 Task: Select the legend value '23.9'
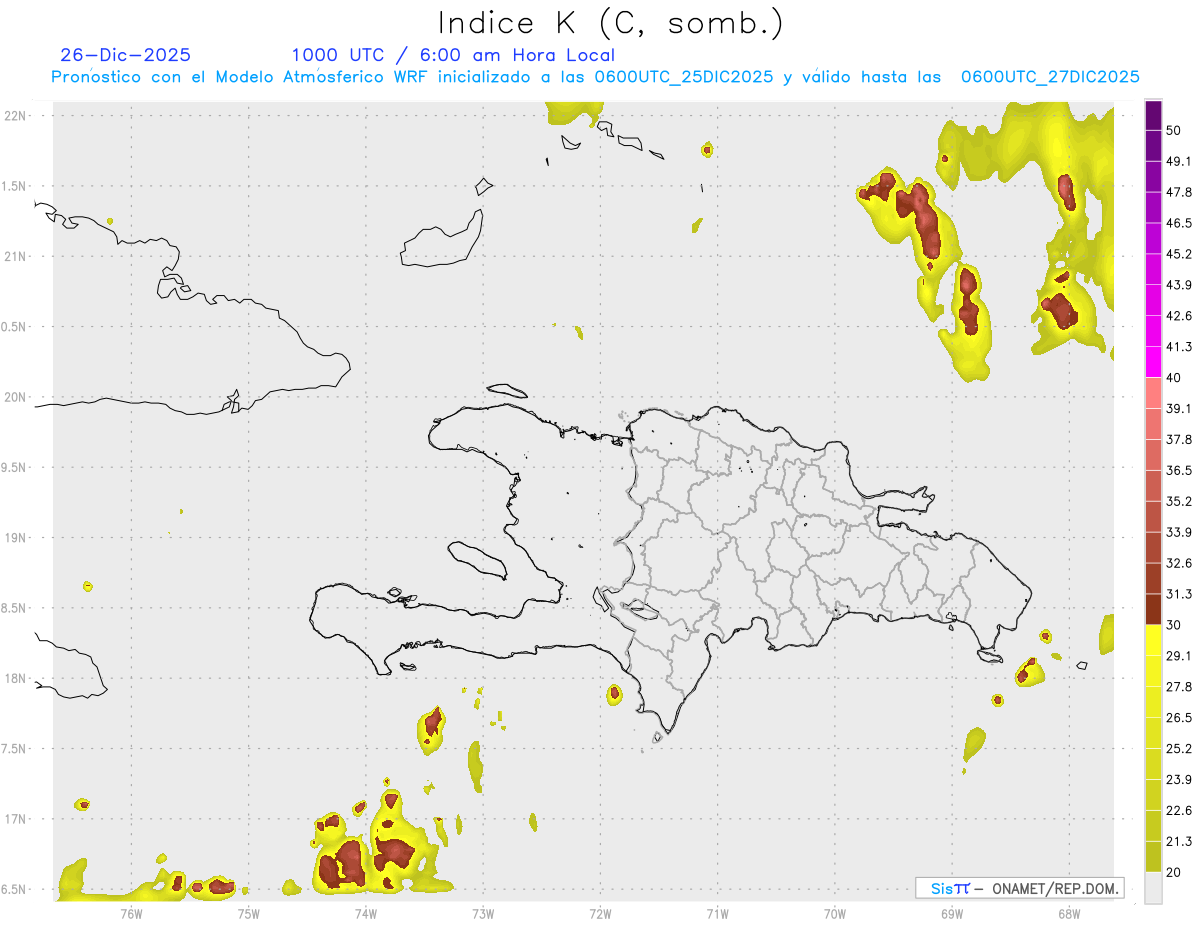tap(1179, 779)
